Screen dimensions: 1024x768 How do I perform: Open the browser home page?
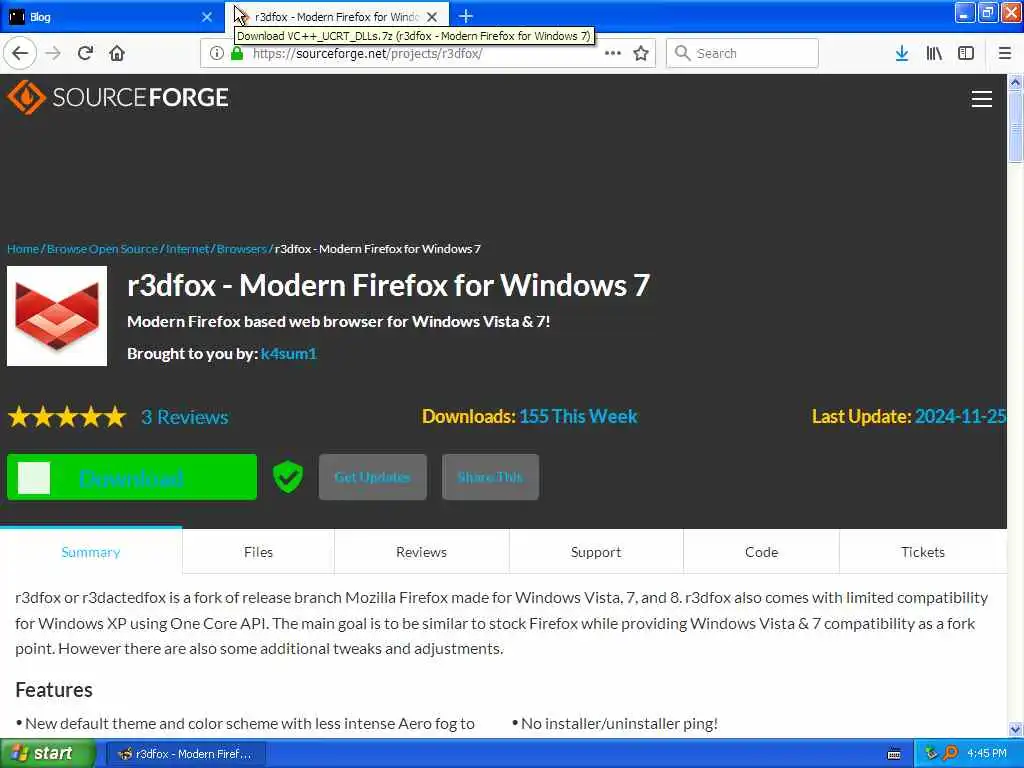[x=117, y=53]
